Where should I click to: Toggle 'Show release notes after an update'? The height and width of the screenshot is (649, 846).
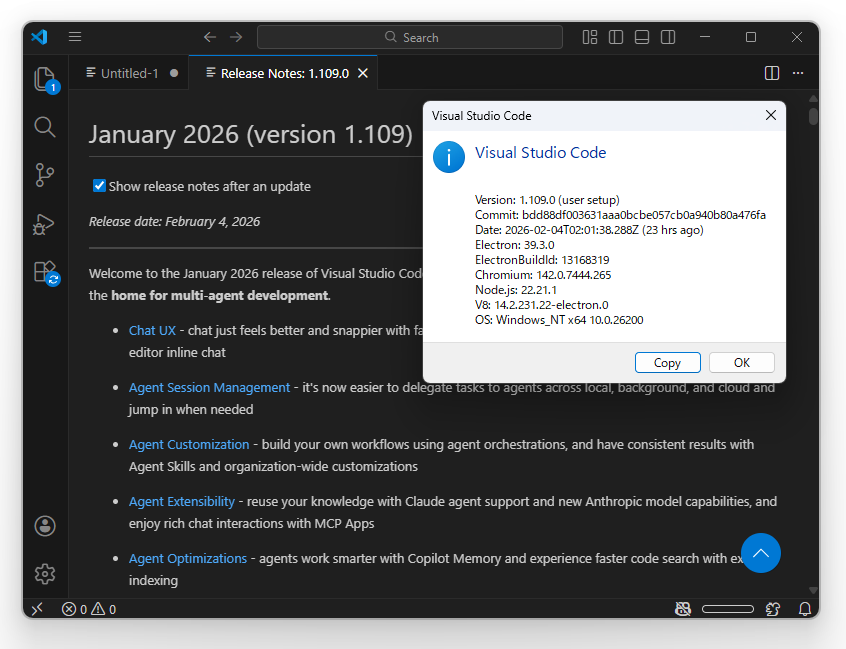tap(97, 186)
